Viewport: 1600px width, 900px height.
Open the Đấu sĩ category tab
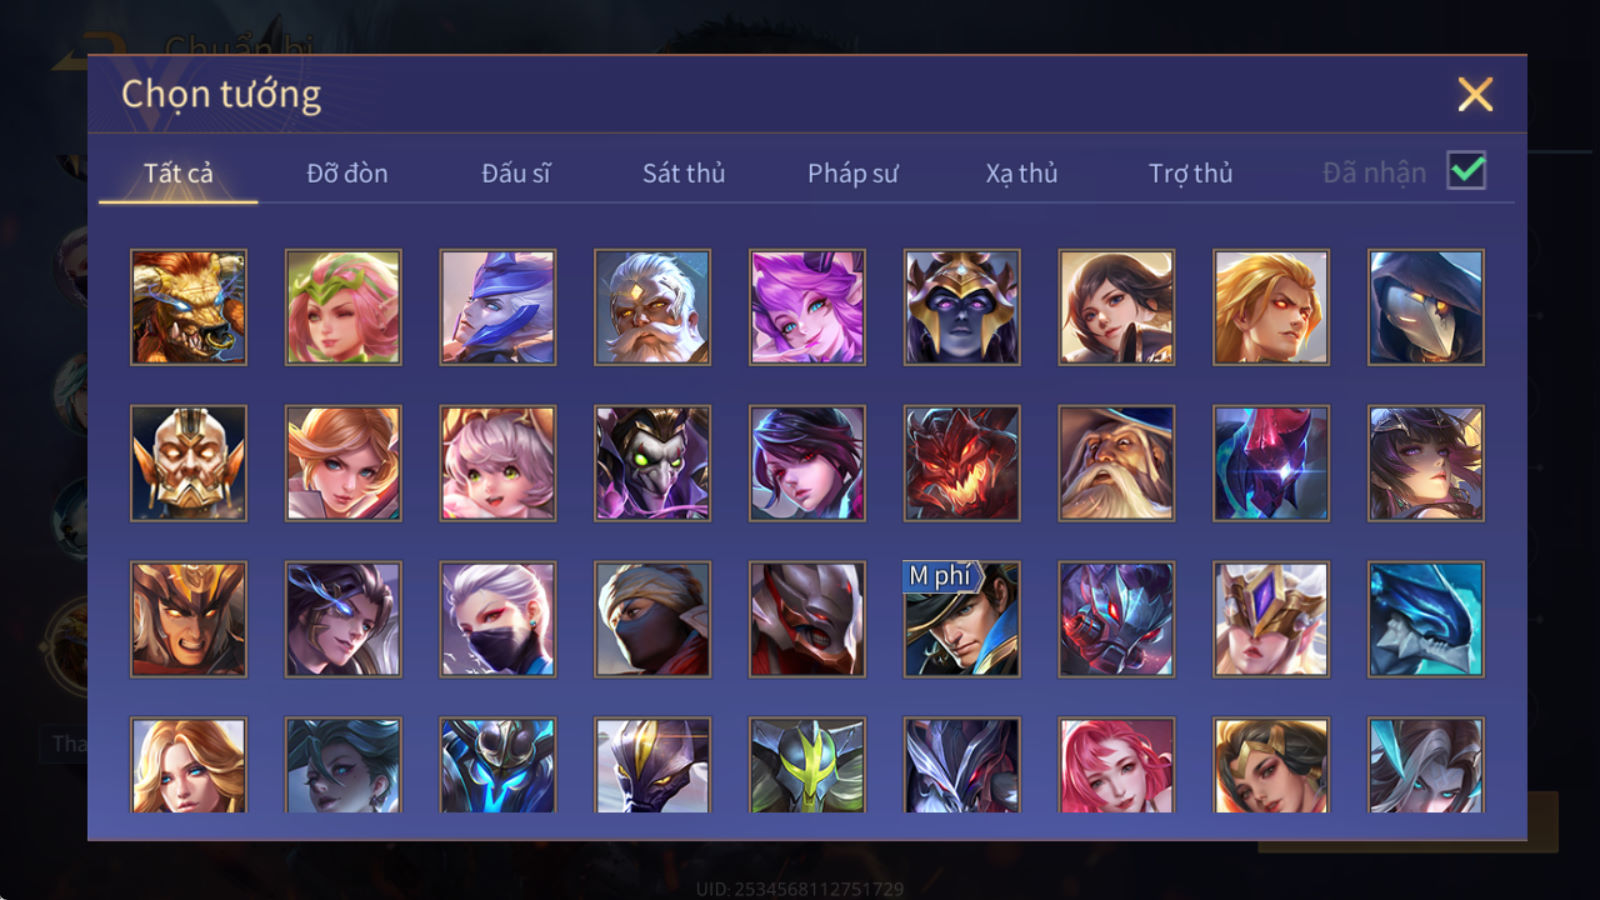click(516, 173)
